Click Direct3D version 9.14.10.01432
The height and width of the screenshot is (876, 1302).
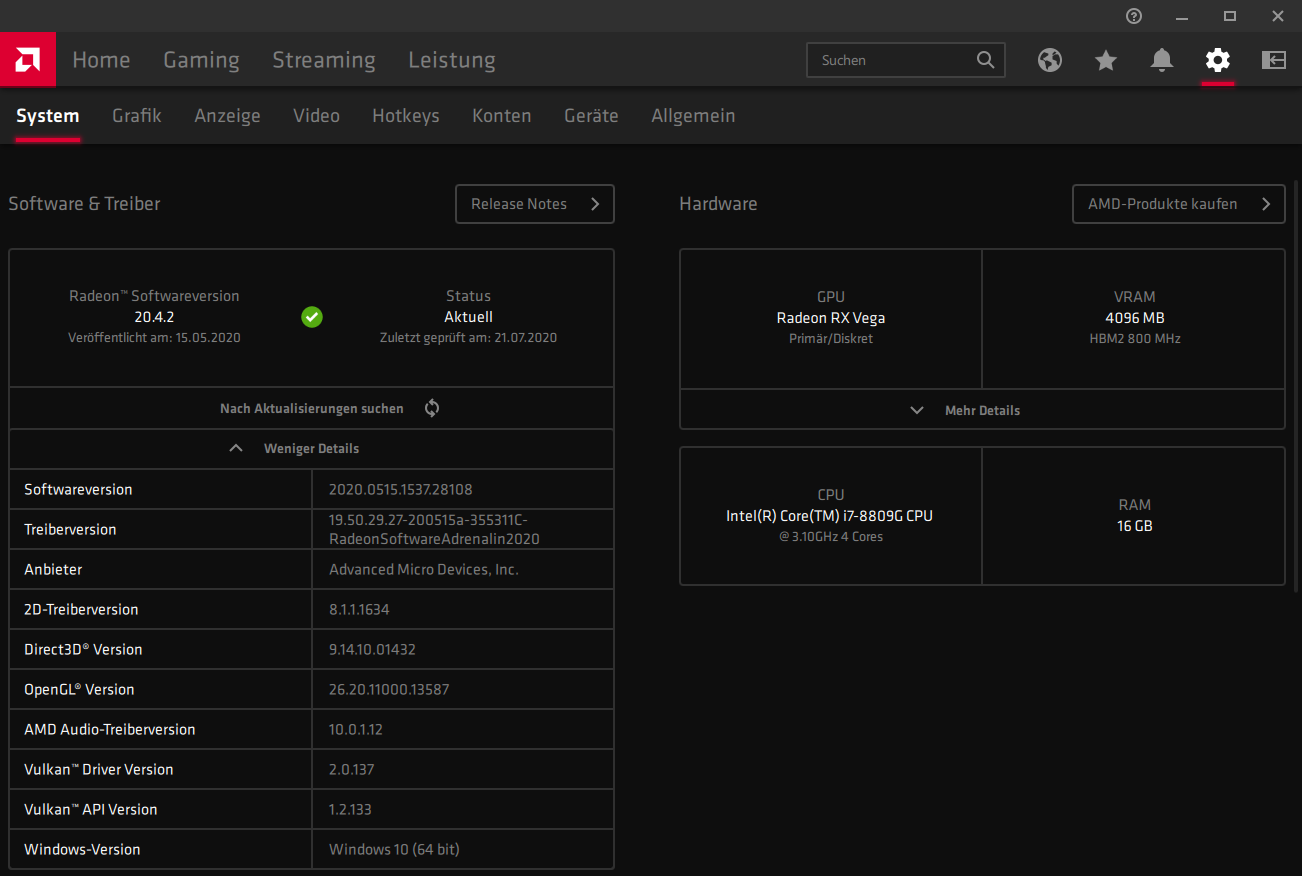pos(372,649)
